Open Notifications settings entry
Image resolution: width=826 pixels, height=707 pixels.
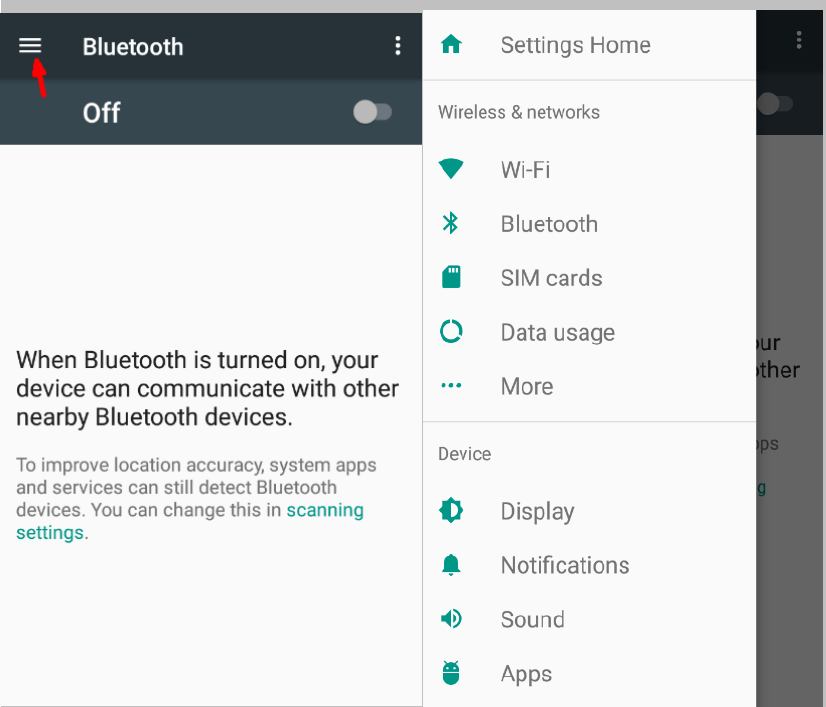click(x=589, y=565)
